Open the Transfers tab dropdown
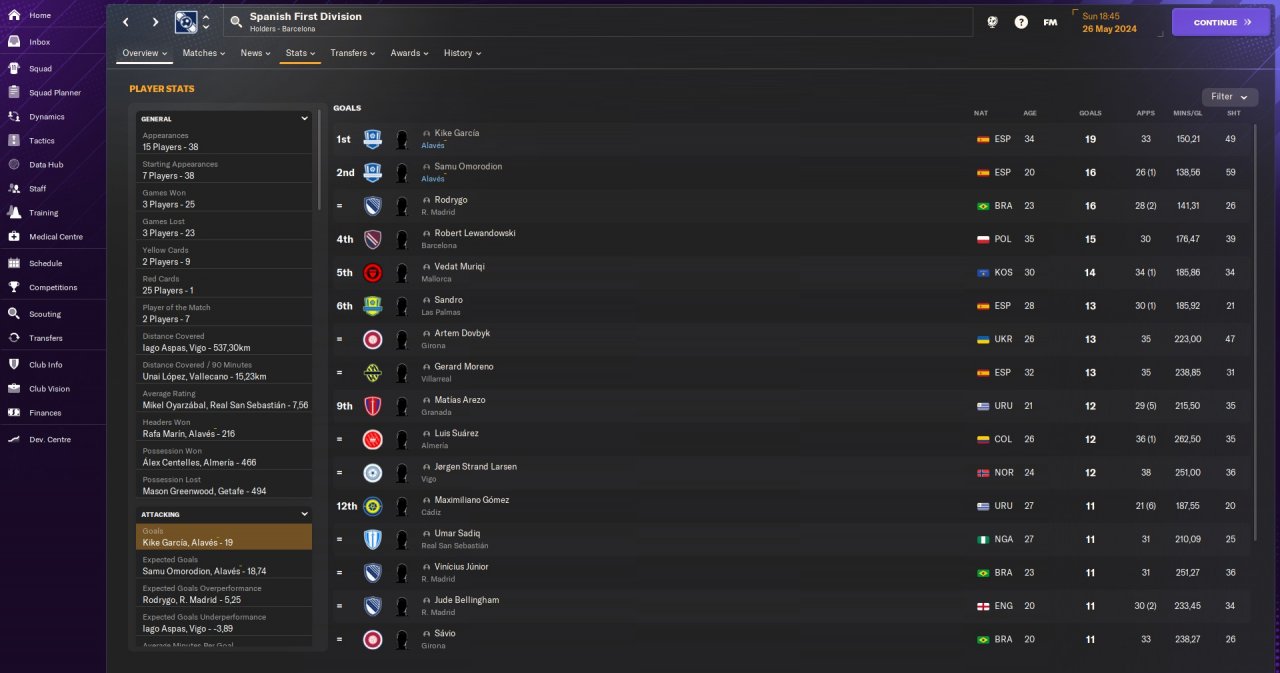 353,53
